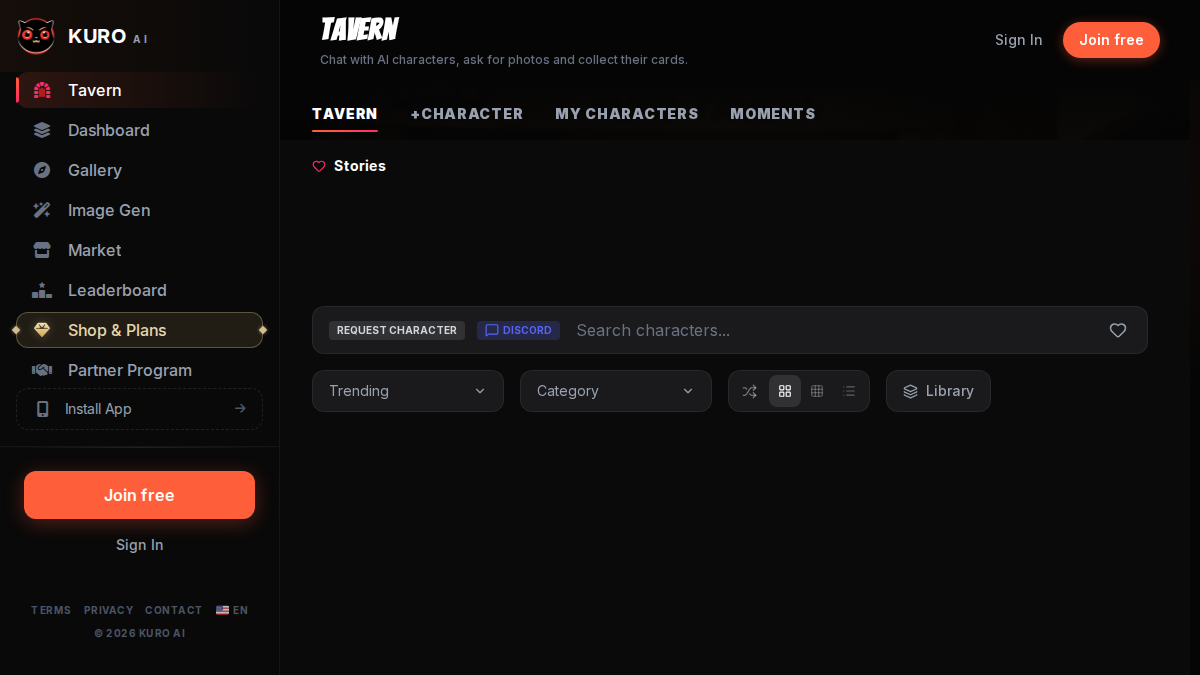Select the Image Gen wand icon

tap(42, 210)
